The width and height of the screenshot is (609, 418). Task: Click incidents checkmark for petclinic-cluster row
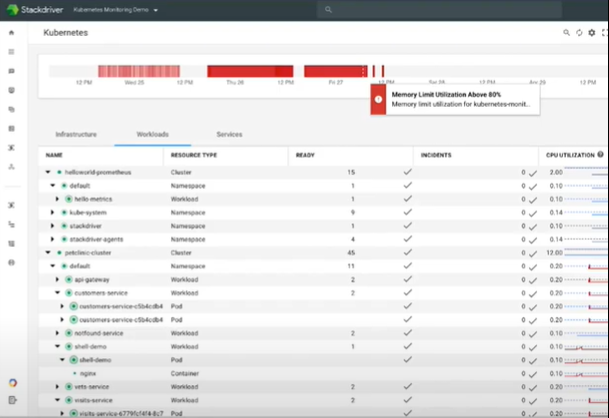[533, 254]
